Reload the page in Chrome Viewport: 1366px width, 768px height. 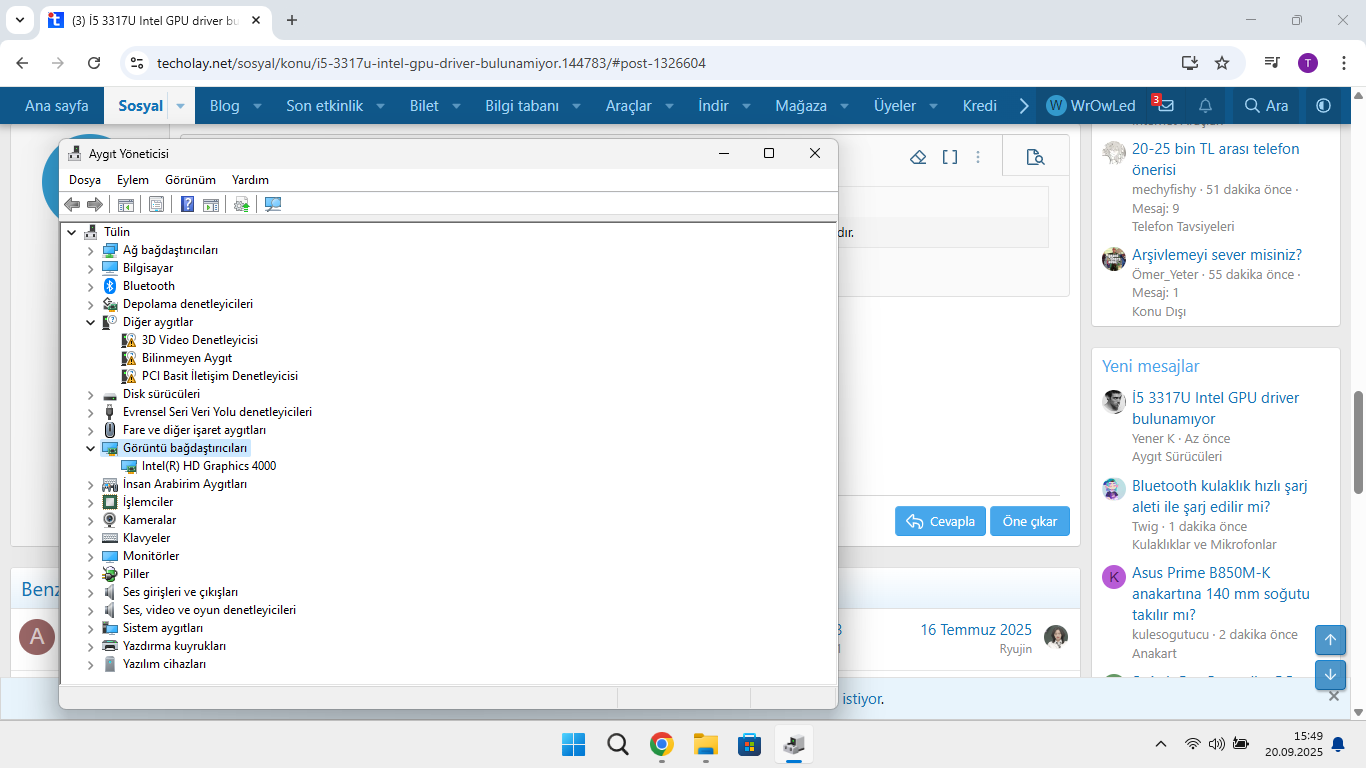coord(94,63)
